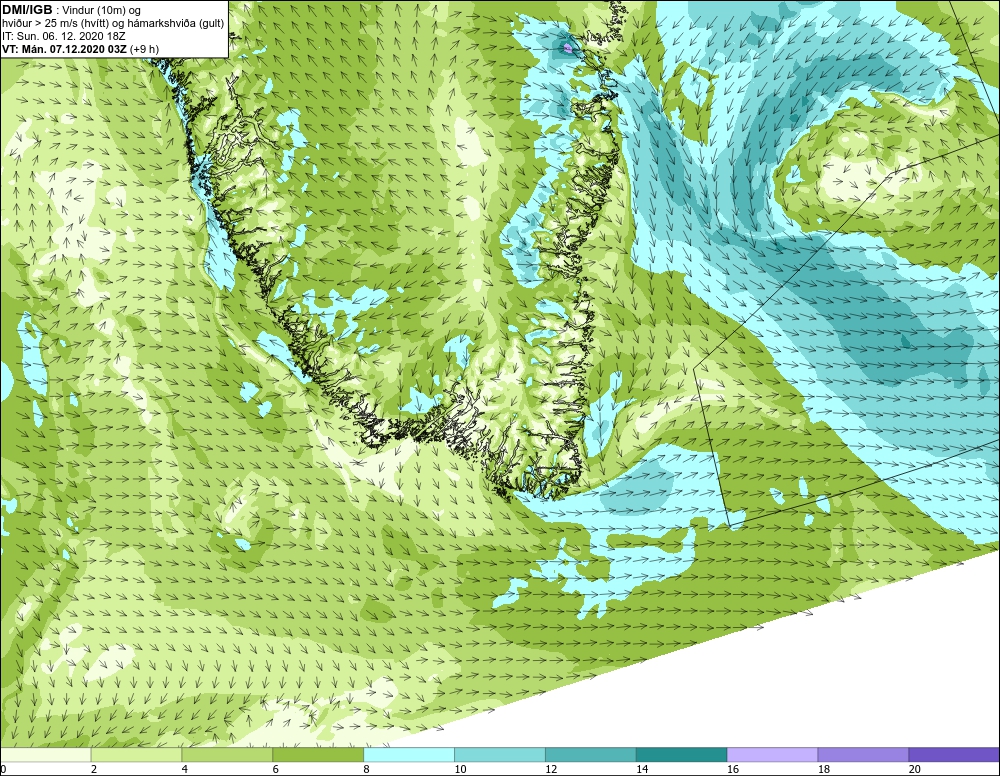
Task: Click the 2–4 m/s light green swatch
Action: tap(136, 755)
